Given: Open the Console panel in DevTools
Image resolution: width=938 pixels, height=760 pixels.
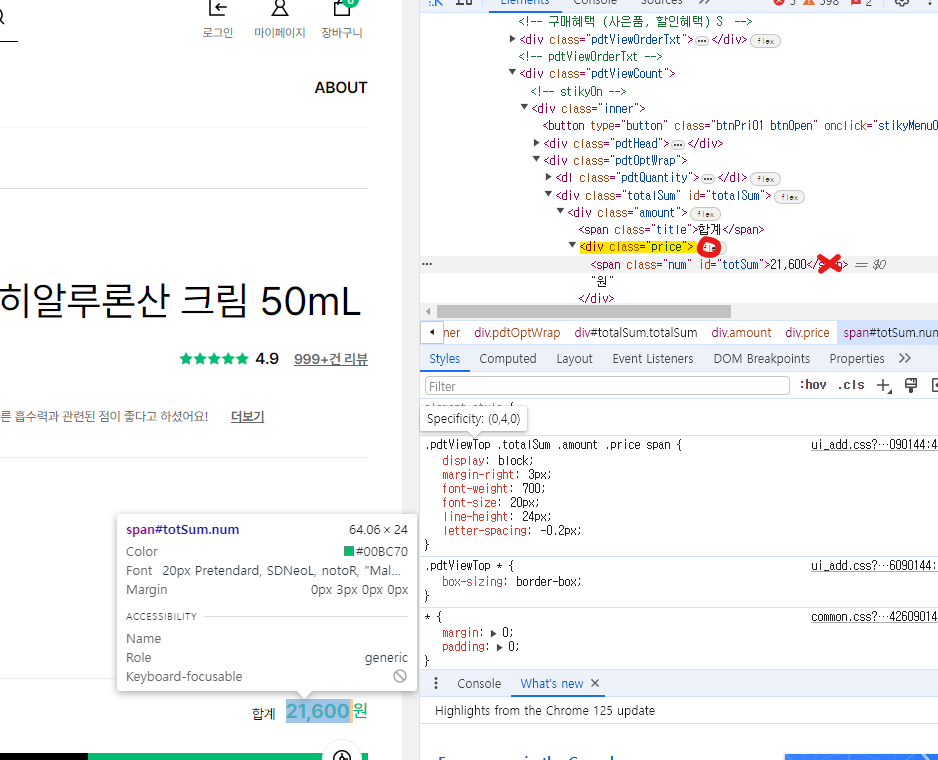Looking at the screenshot, I should click(595, 2).
